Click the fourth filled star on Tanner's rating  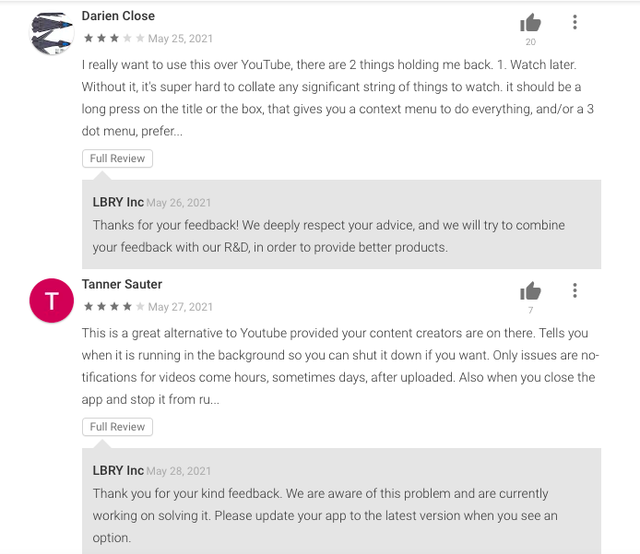point(127,307)
